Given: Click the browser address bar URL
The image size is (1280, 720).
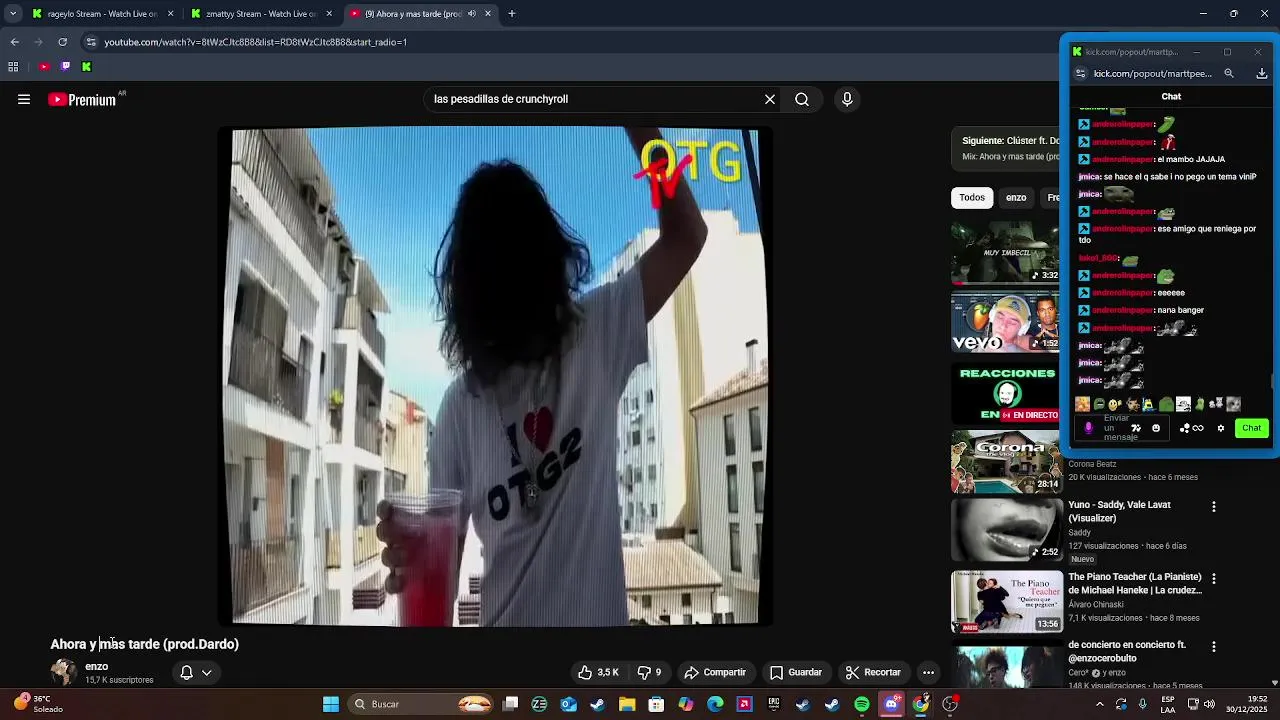Looking at the screenshot, I should click(x=255, y=42).
